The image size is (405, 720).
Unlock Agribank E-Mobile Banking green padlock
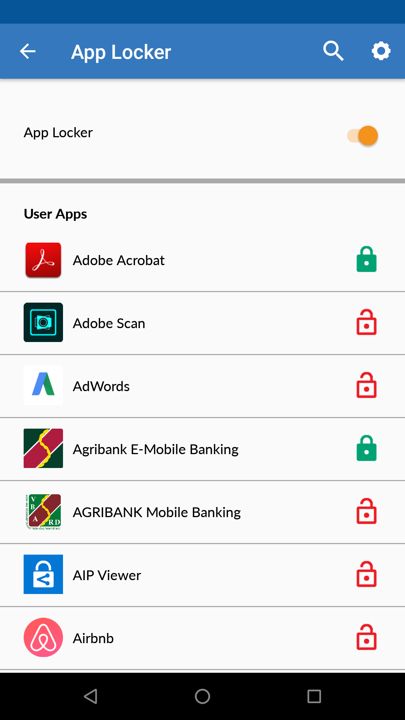click(x=366, y=448)
